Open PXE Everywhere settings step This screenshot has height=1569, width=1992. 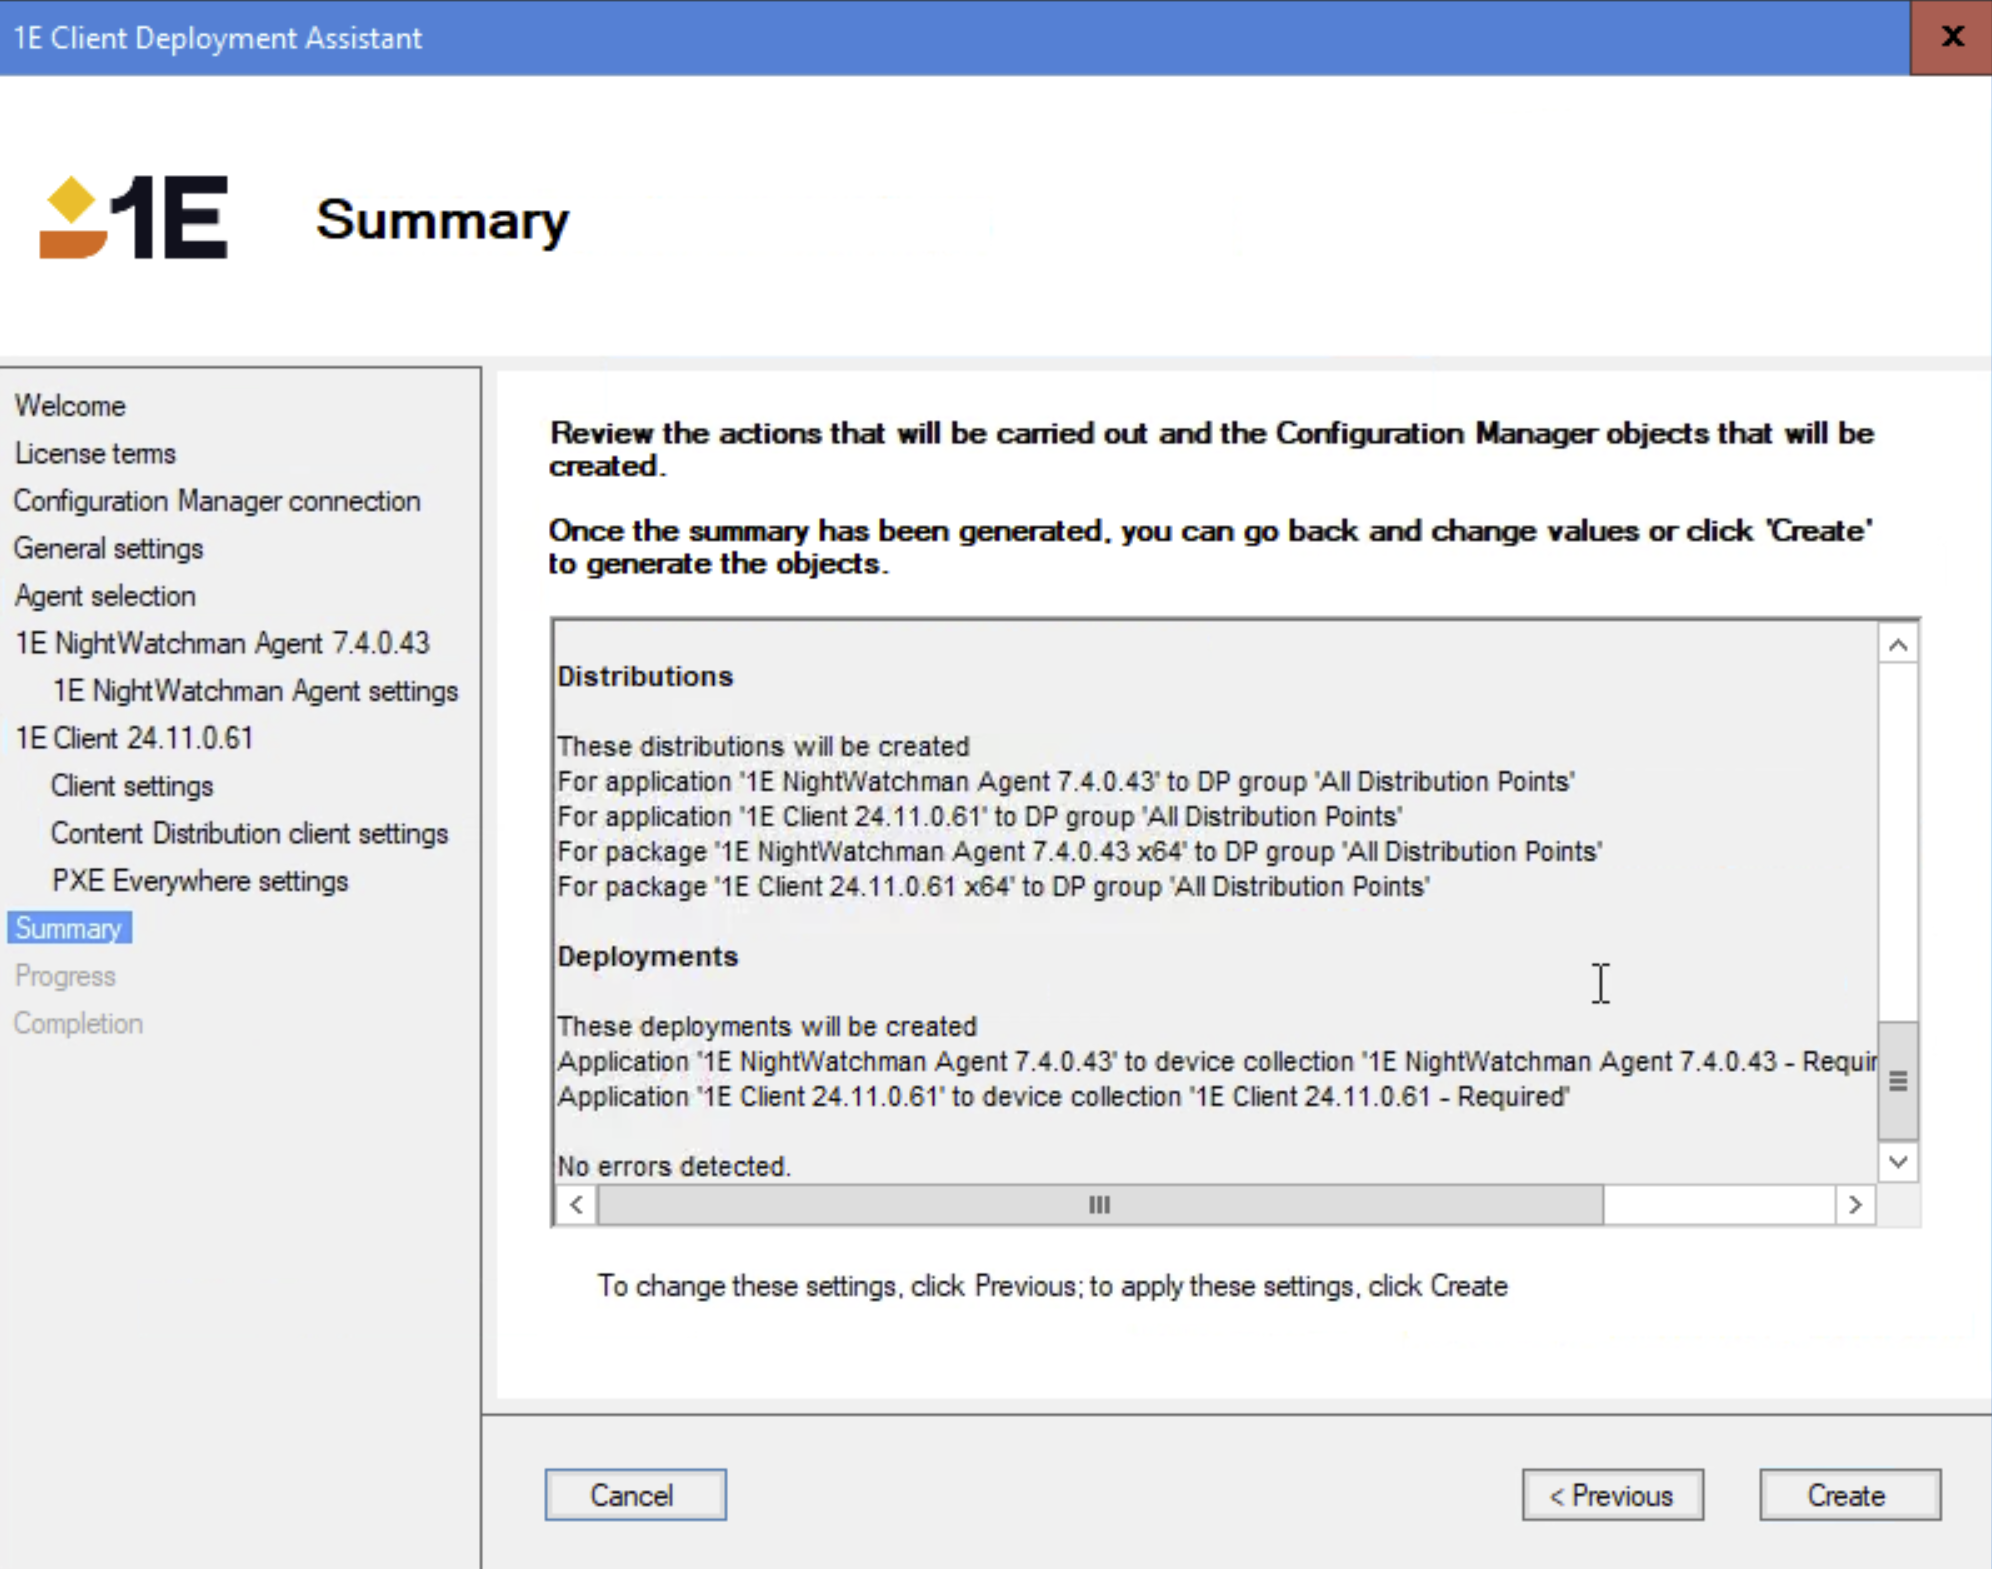pyautogui.click(x=200, y=881)
